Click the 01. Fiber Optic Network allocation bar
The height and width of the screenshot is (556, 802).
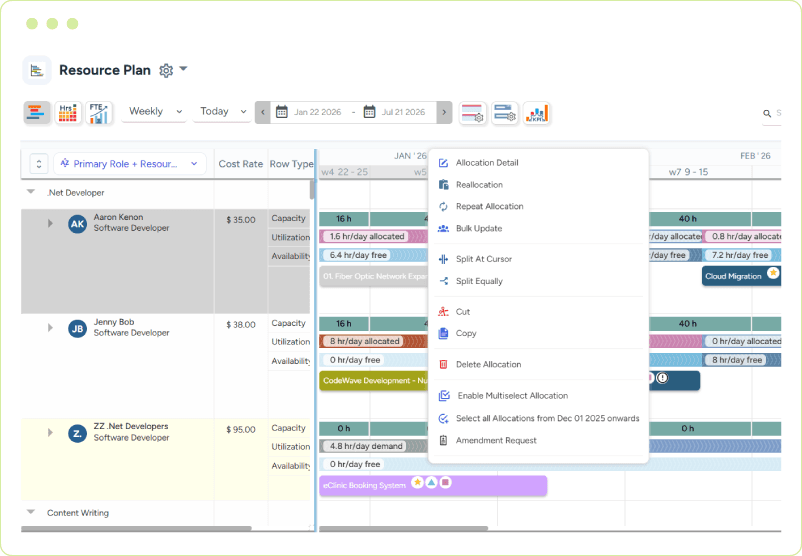click(374, 276)
